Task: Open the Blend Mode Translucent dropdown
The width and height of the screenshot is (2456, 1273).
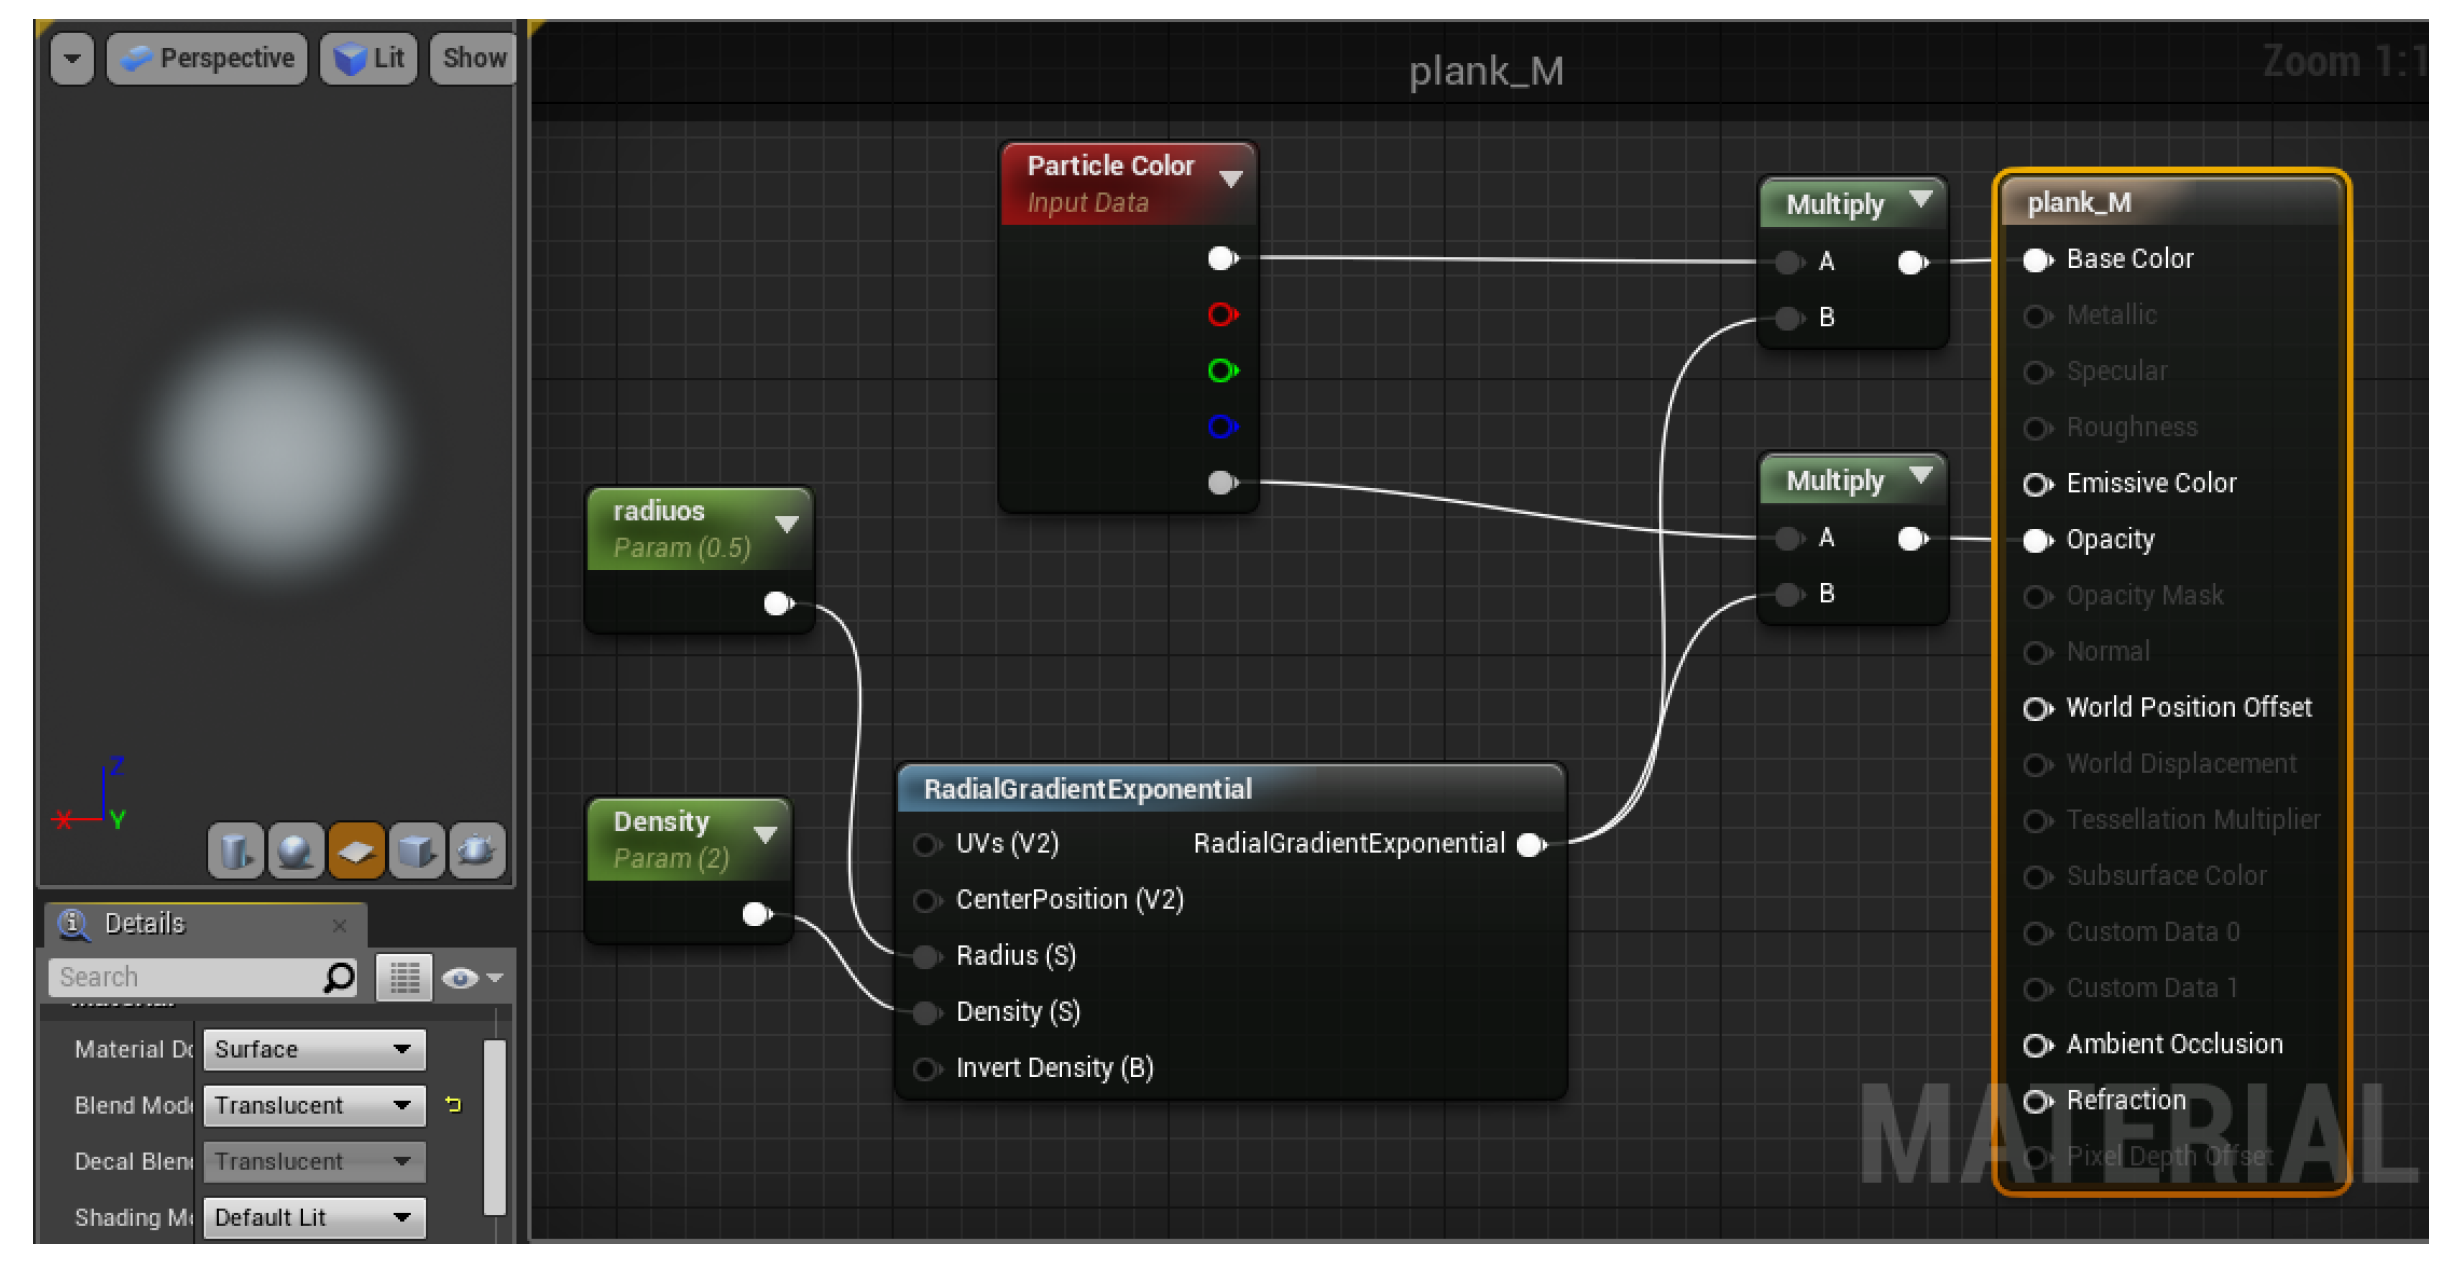Action: pyautogui.click(x=314, y=1105)
